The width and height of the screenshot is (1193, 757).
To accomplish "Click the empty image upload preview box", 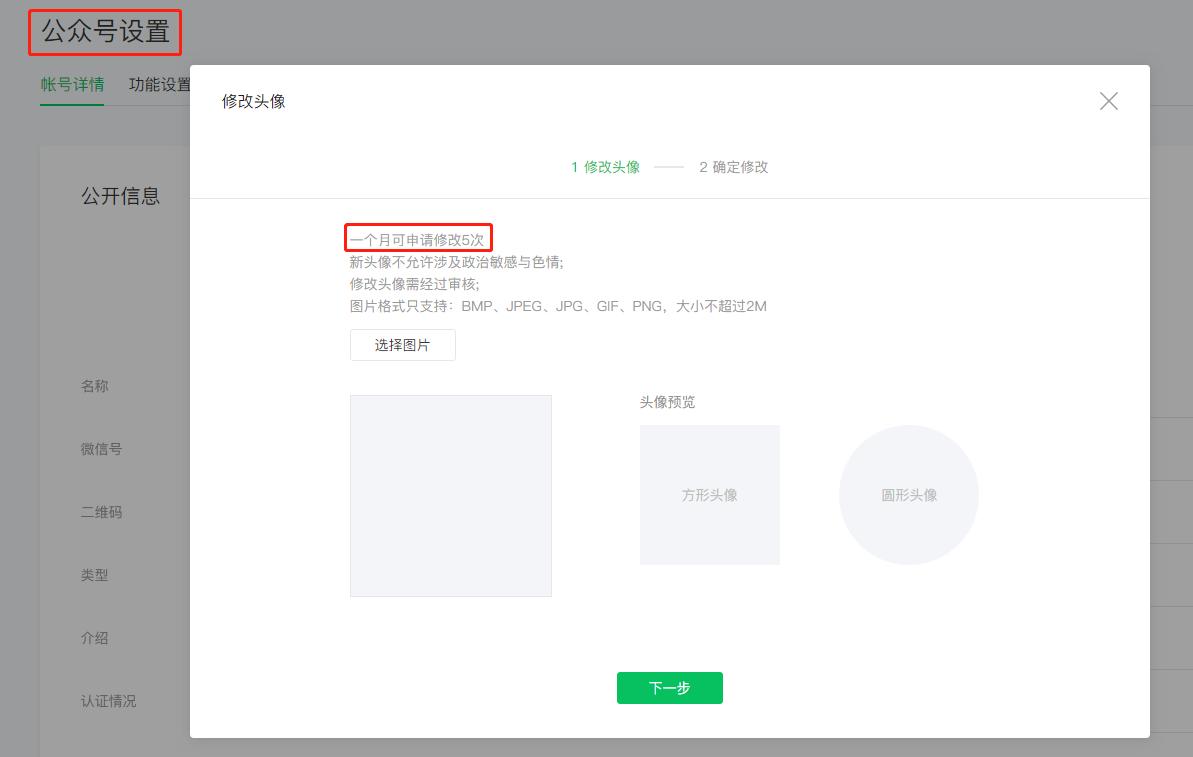I will coord(450,495).
